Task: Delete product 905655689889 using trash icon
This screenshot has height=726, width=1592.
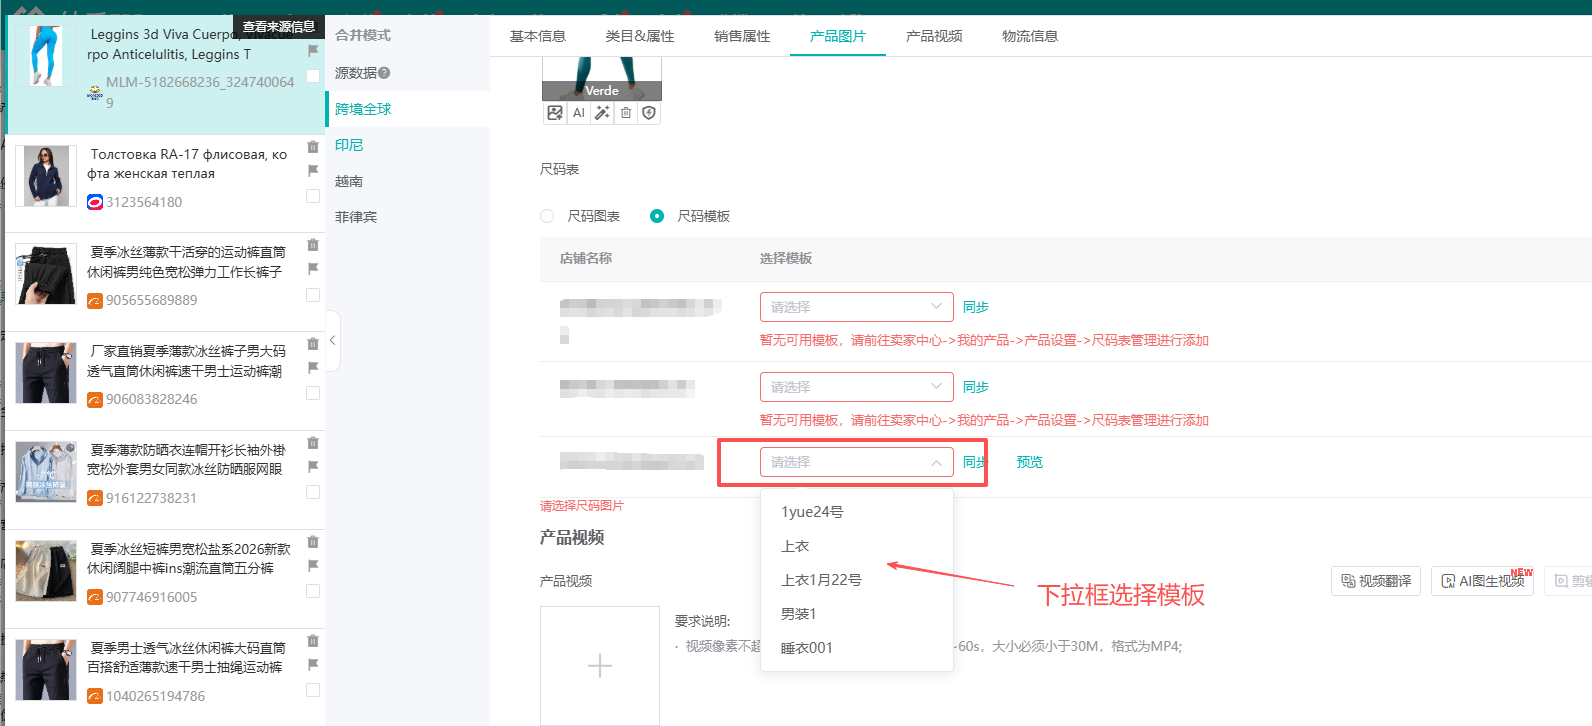Action: tap(313, 245)
